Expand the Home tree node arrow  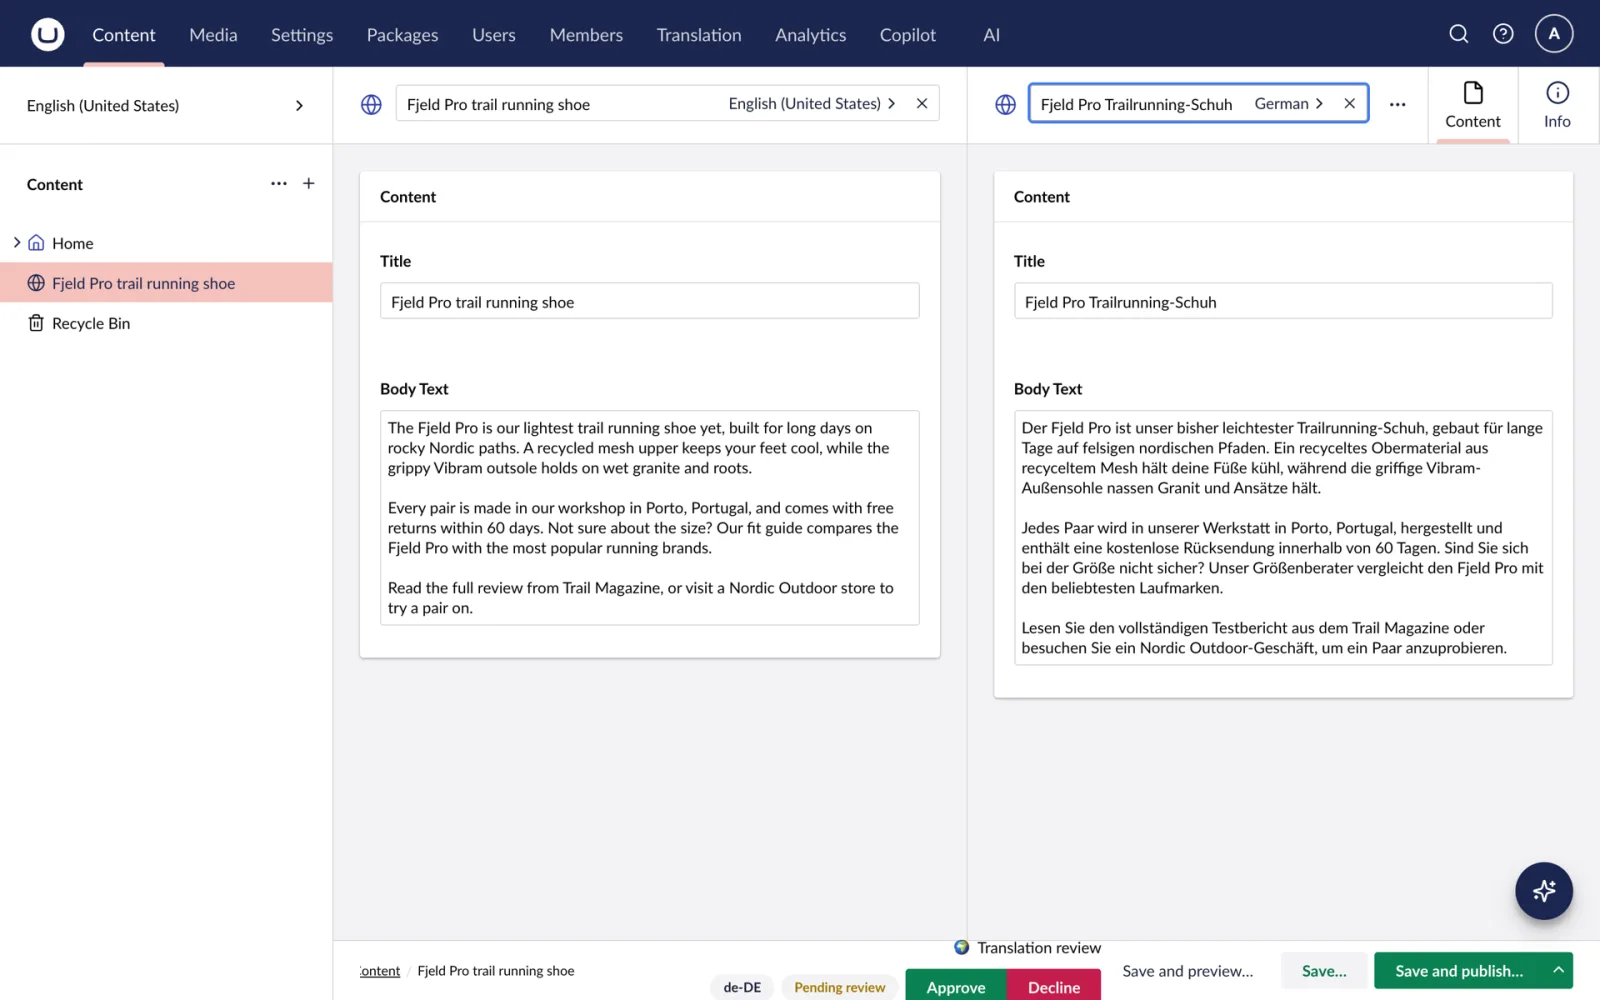click(17, 243)
